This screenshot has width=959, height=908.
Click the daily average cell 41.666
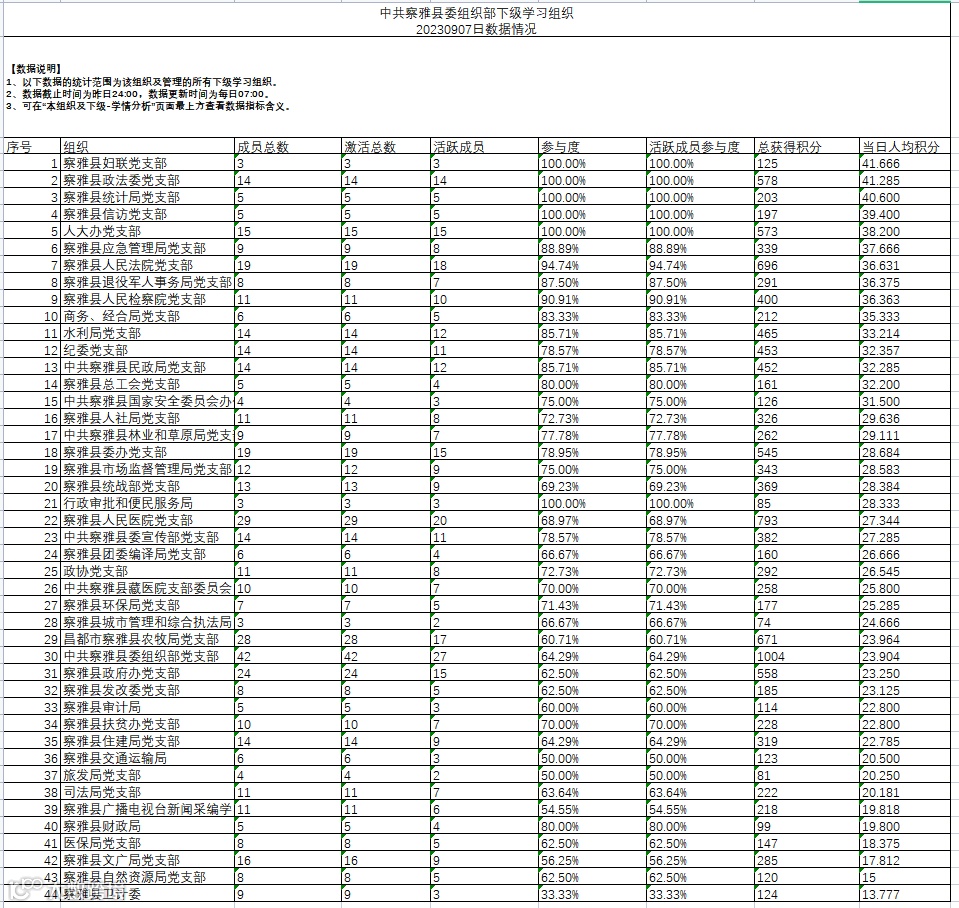(905, 163)
